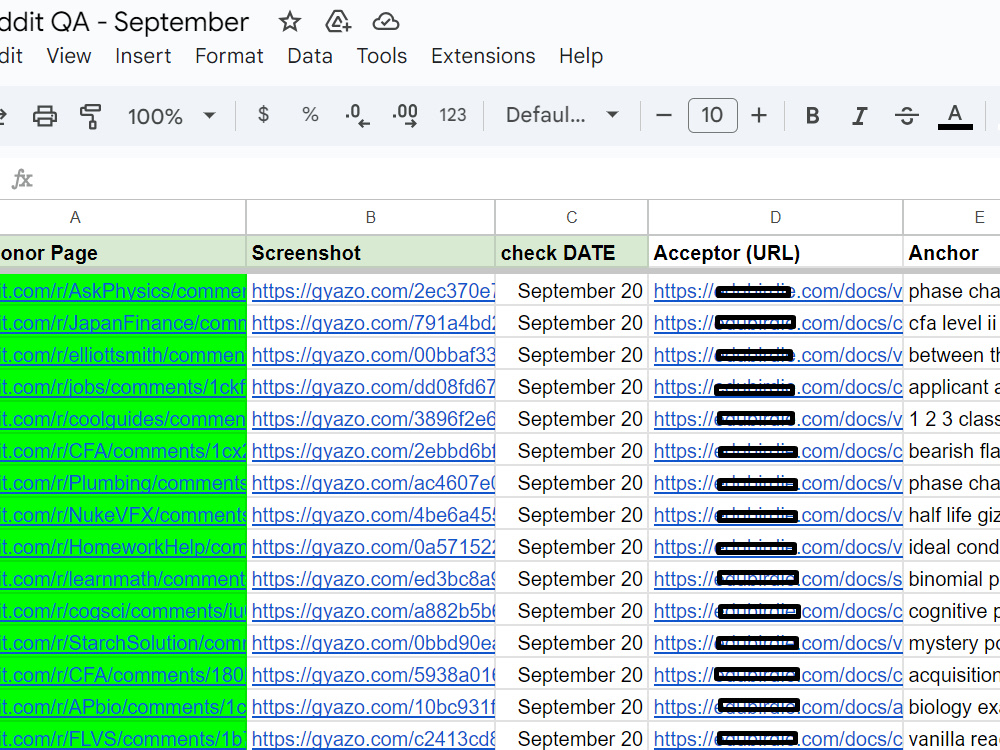
Task: Select column B header
Action: tap(371, 217)
